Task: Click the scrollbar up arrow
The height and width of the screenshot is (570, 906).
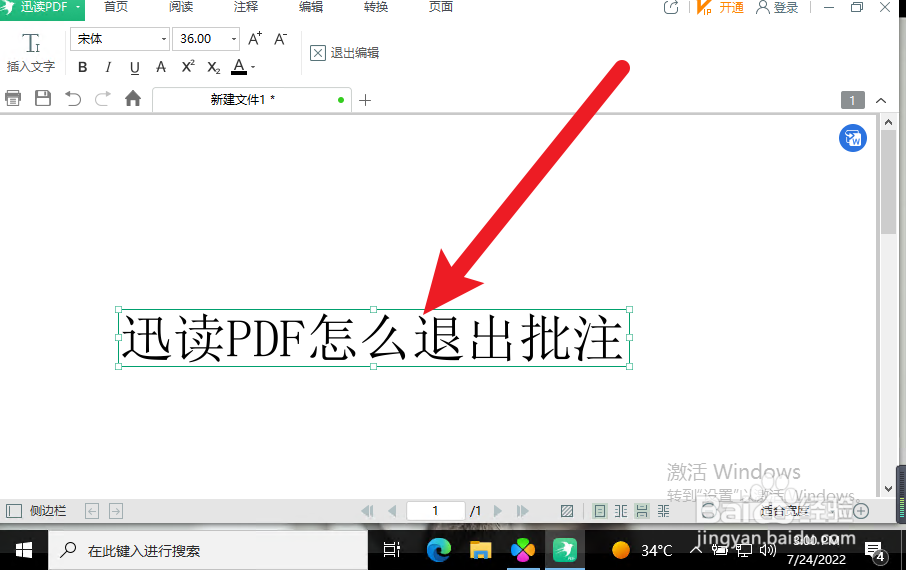Action: (x=888, y=122)
